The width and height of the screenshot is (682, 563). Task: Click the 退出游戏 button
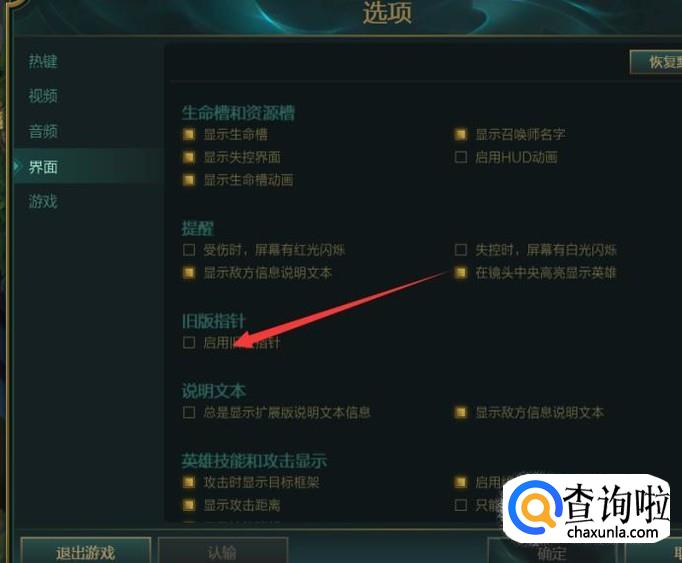(x=86, y=551)
